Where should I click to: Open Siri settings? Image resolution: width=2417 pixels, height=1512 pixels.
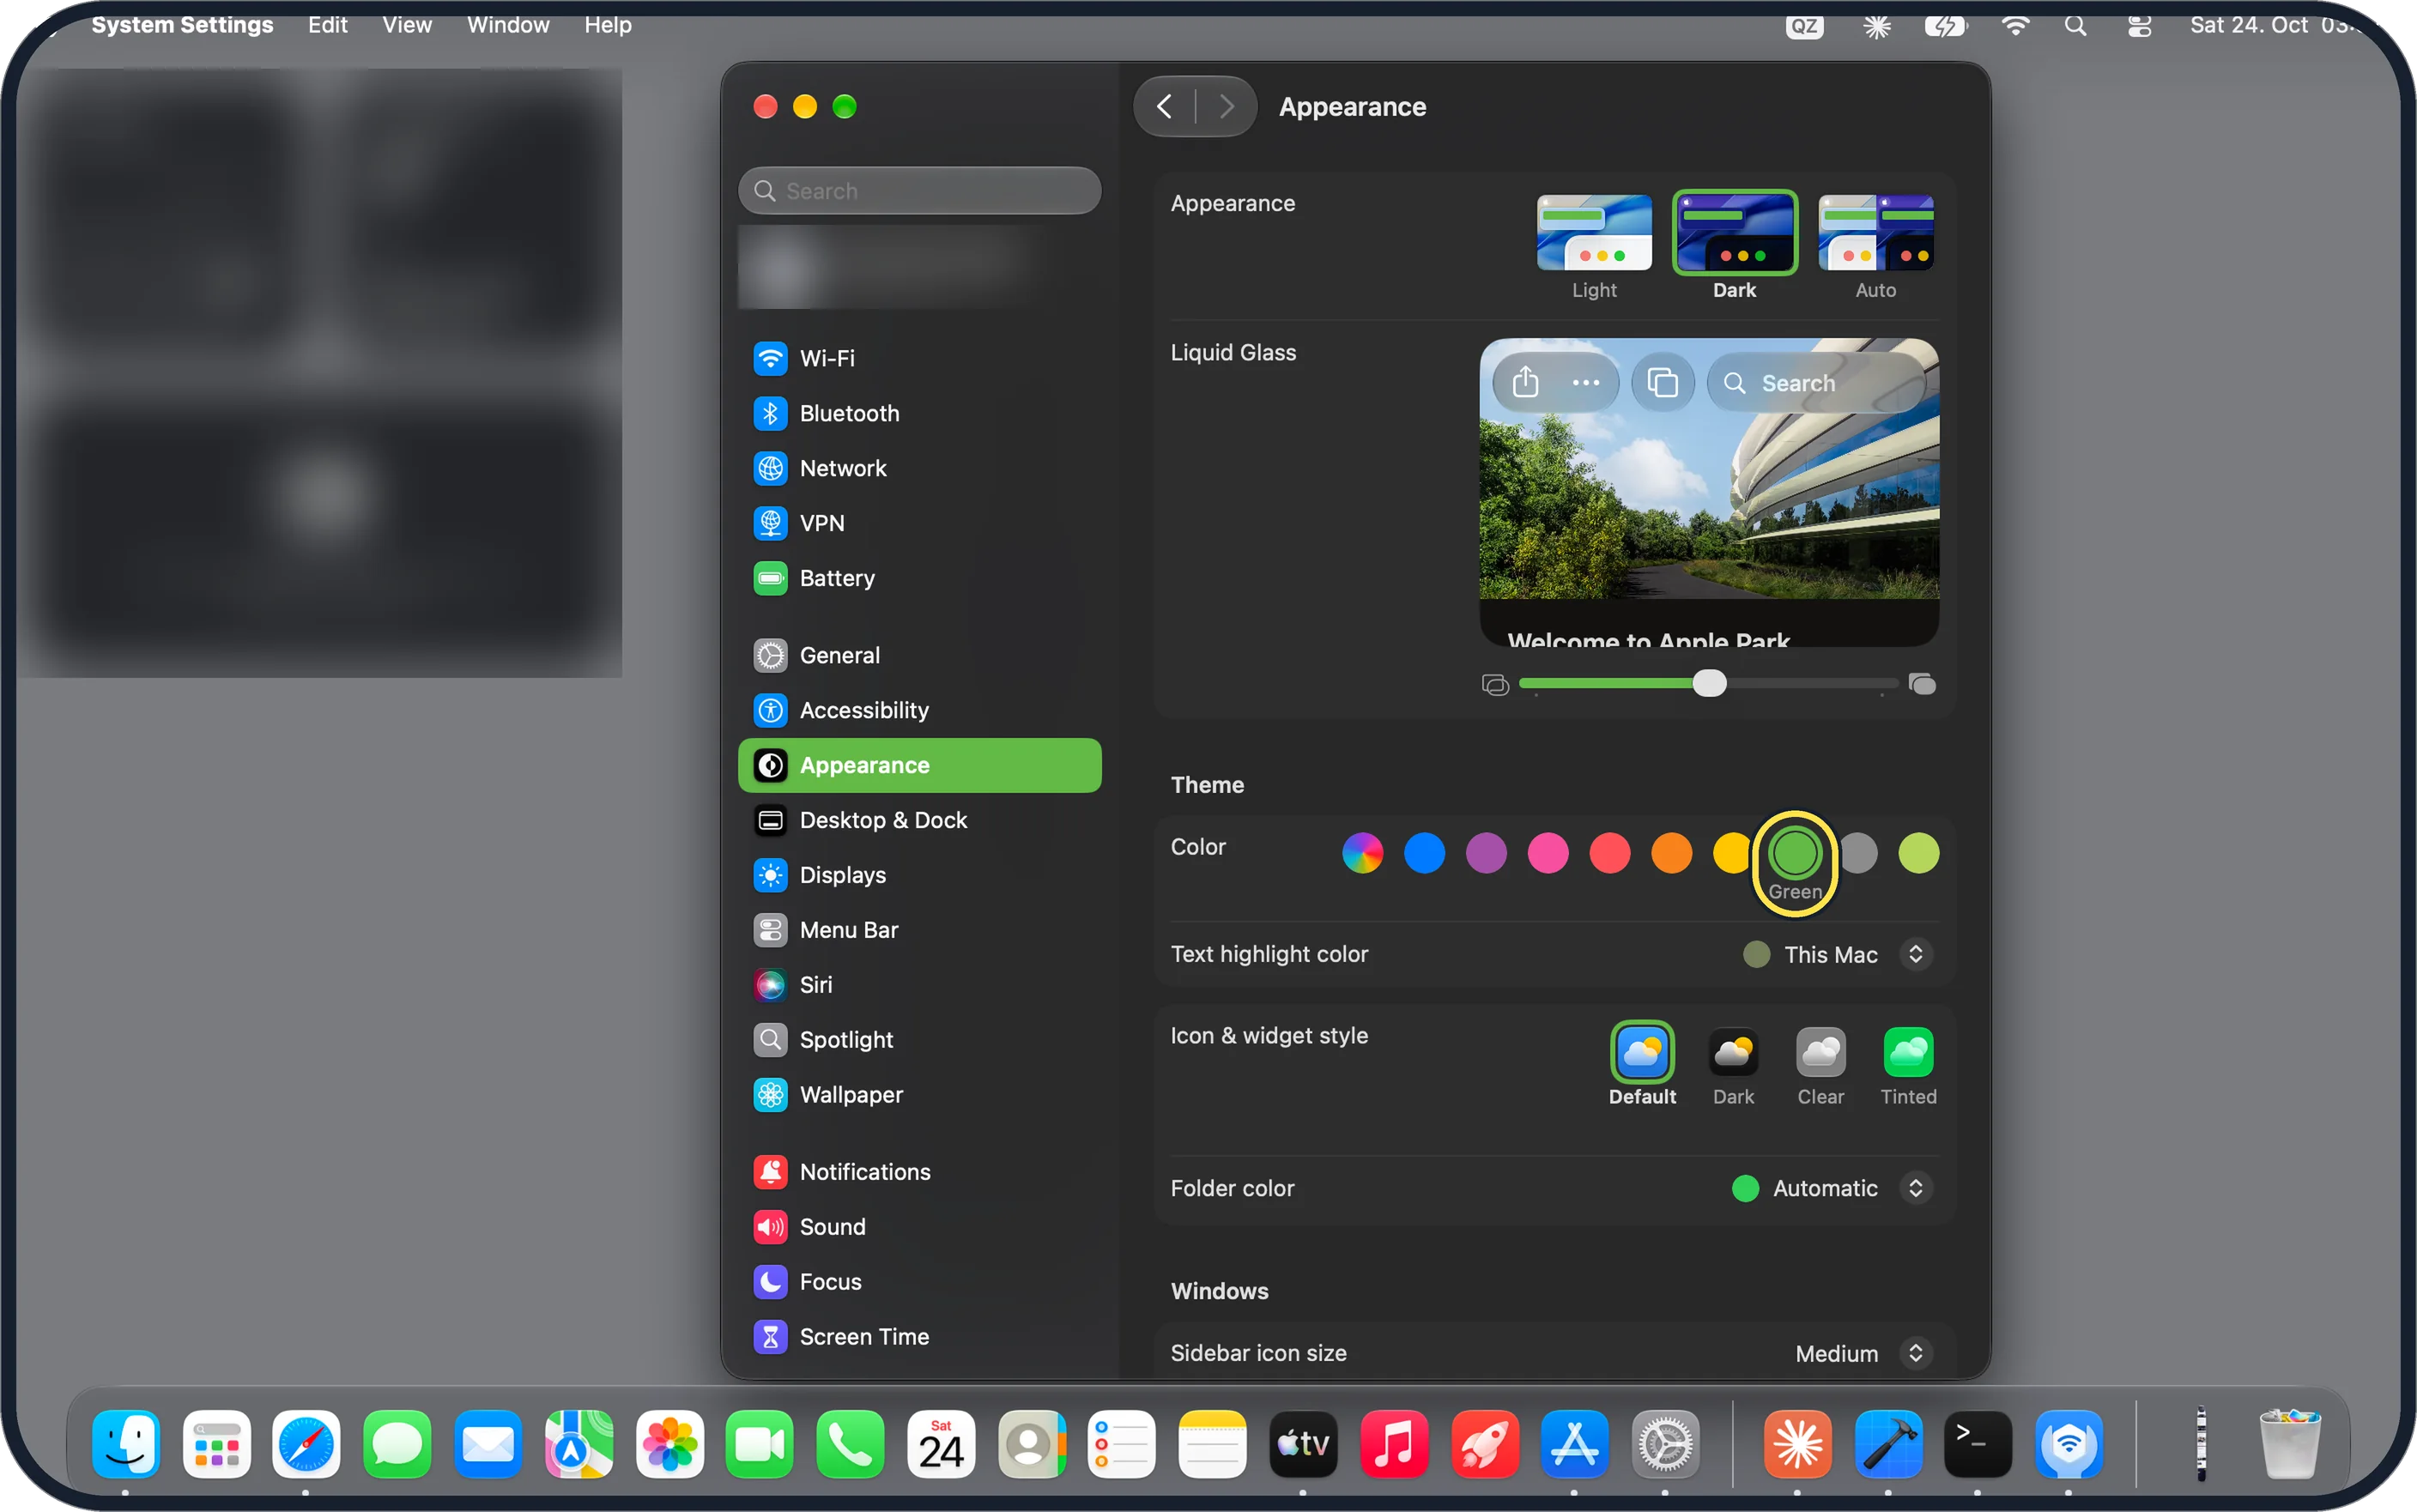click(919, 985)
